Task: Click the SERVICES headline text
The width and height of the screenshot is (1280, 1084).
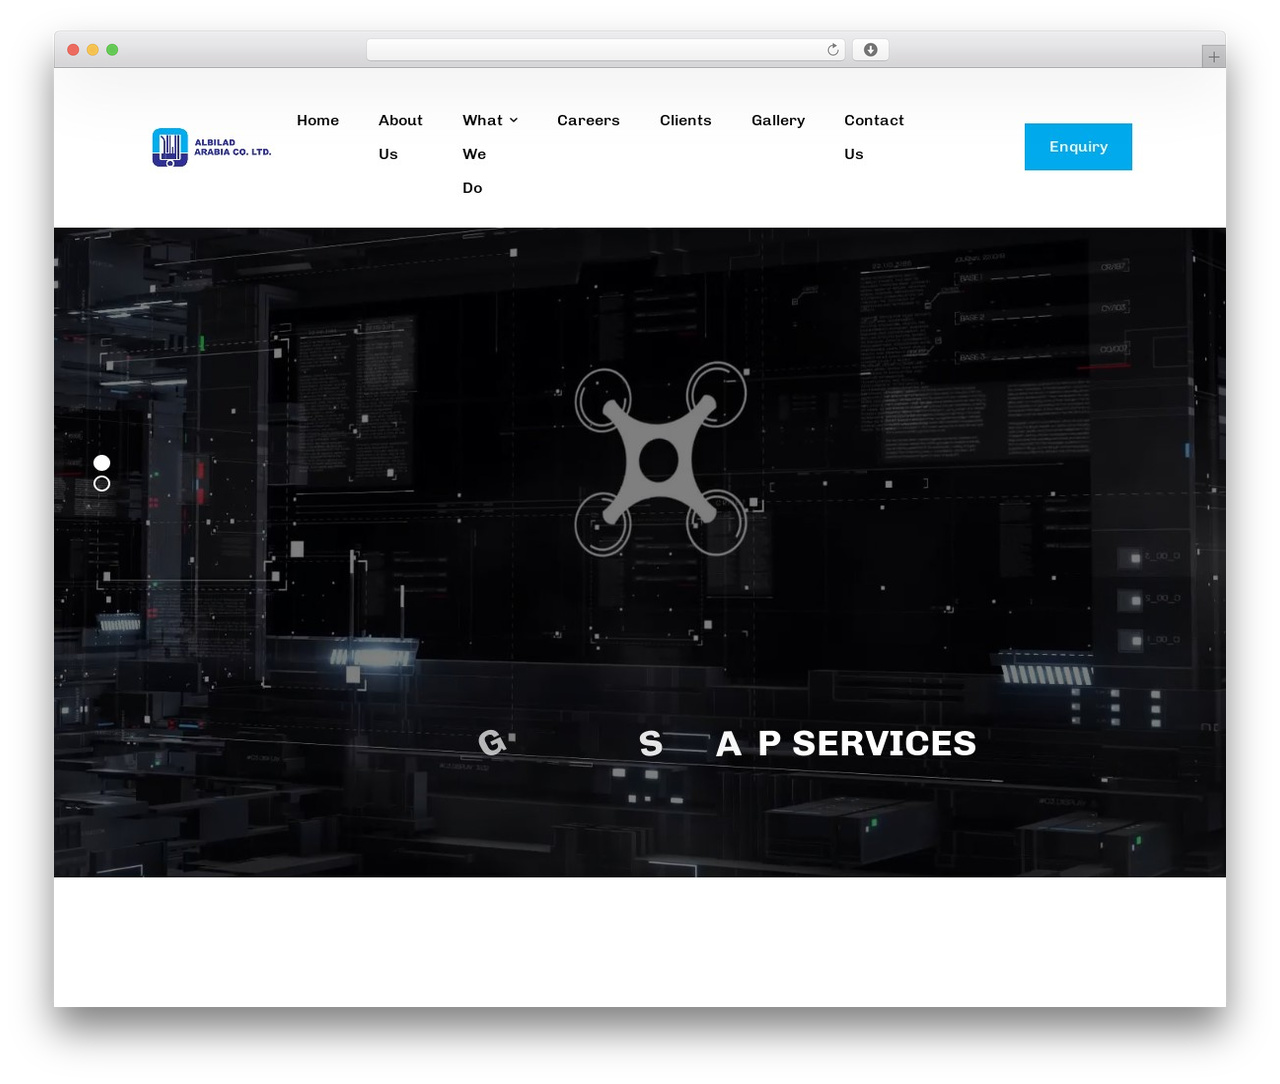Action: pyautogui.click(x=884, y=743)
